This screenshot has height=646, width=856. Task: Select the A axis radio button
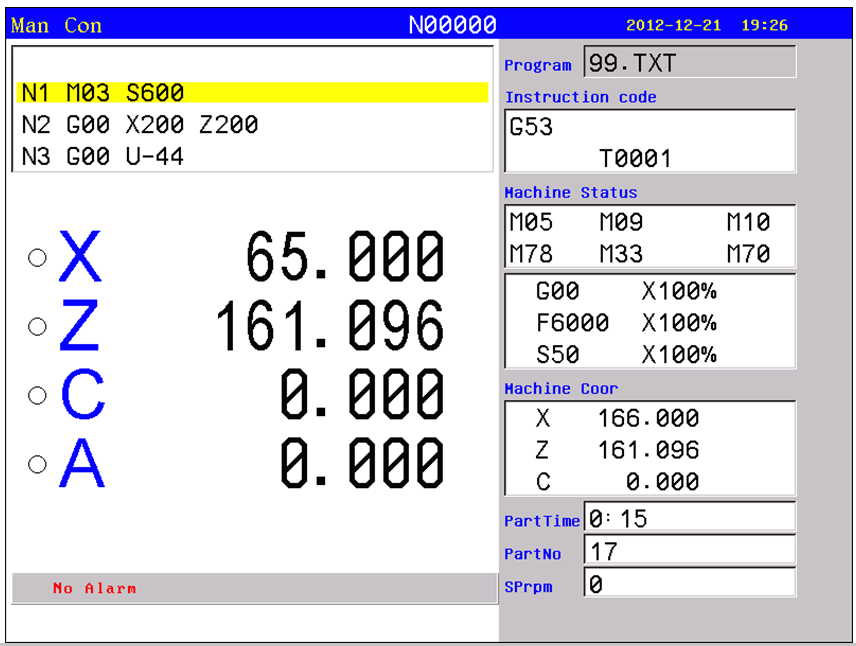tap(37, 464)
